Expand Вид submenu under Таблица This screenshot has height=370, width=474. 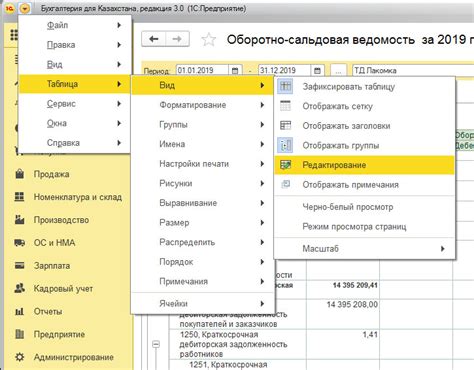pyautogui.click(x=203, y=85)
